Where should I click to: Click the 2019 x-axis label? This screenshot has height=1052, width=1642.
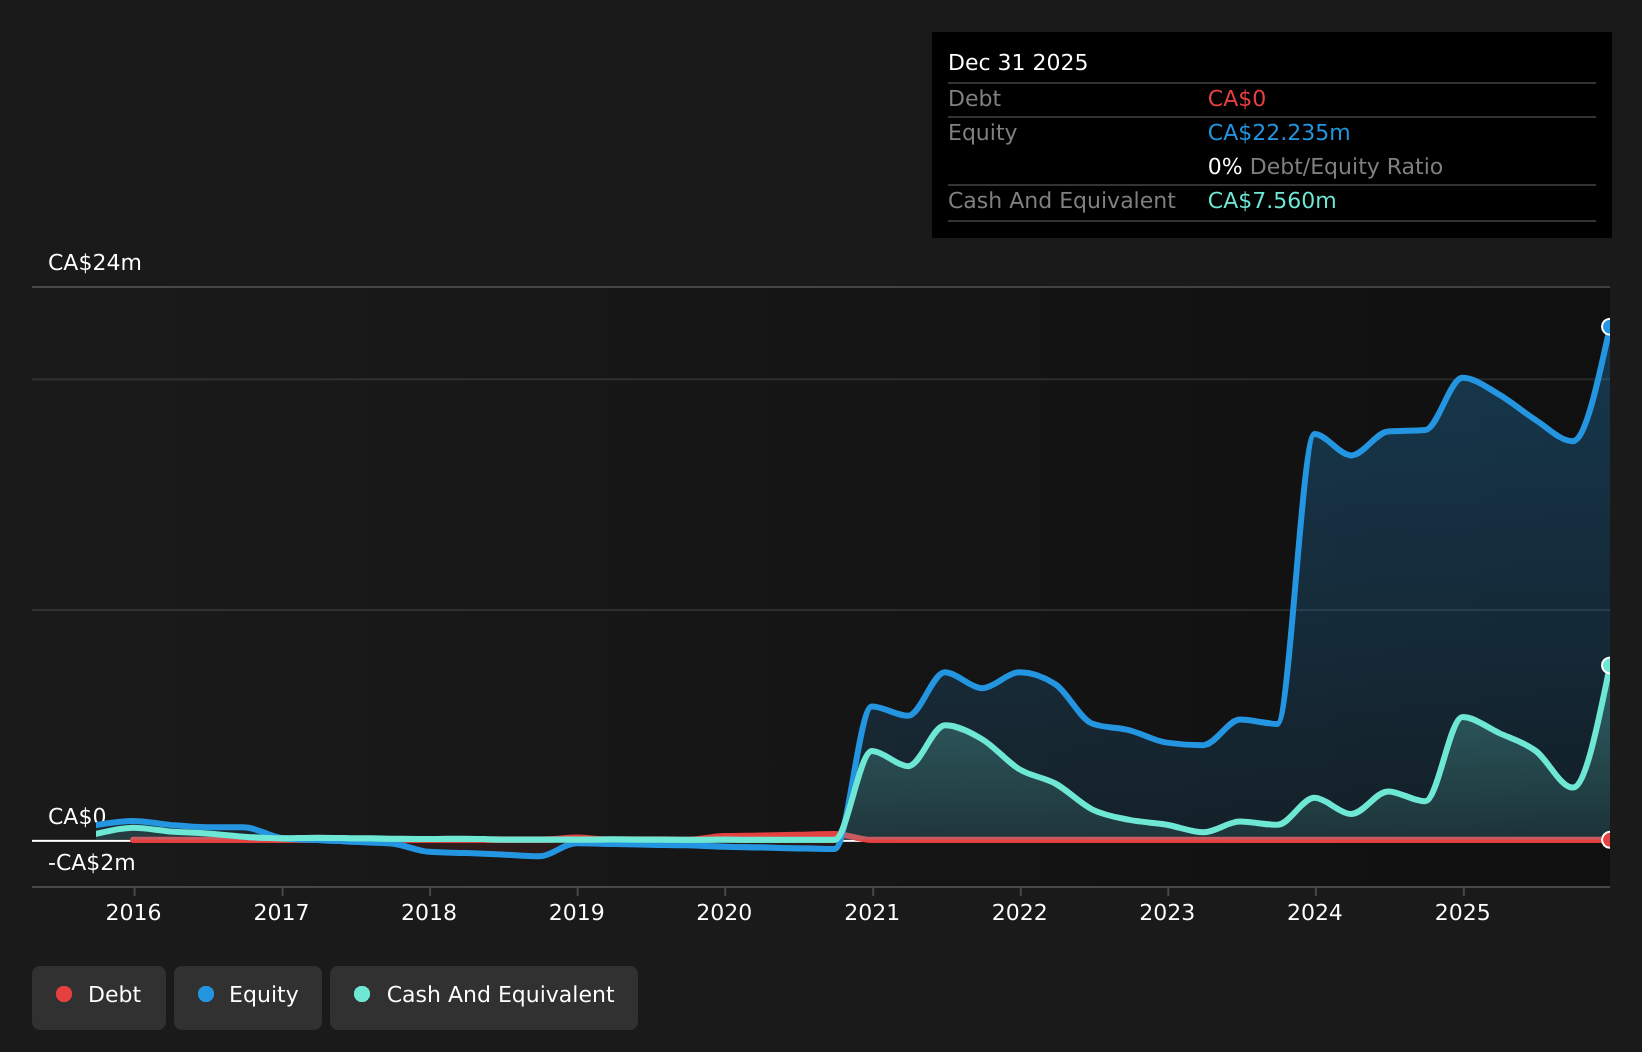click(x=577, y=912)
